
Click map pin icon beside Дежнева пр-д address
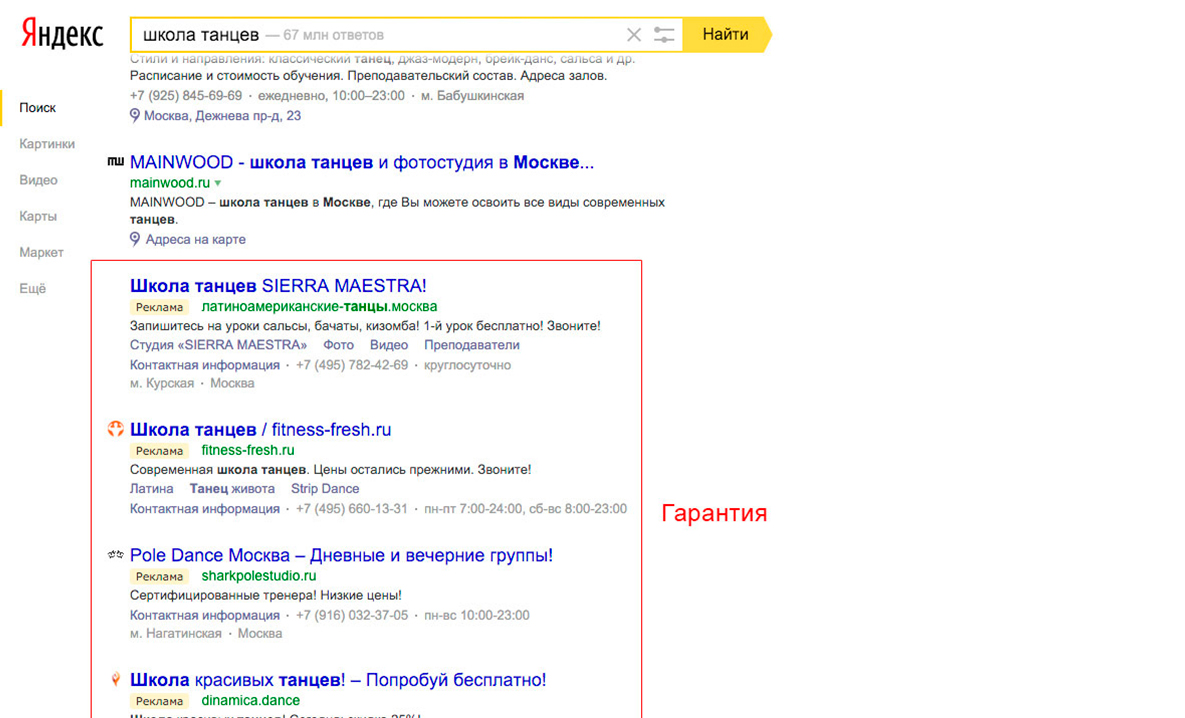[x=135, y=115]
